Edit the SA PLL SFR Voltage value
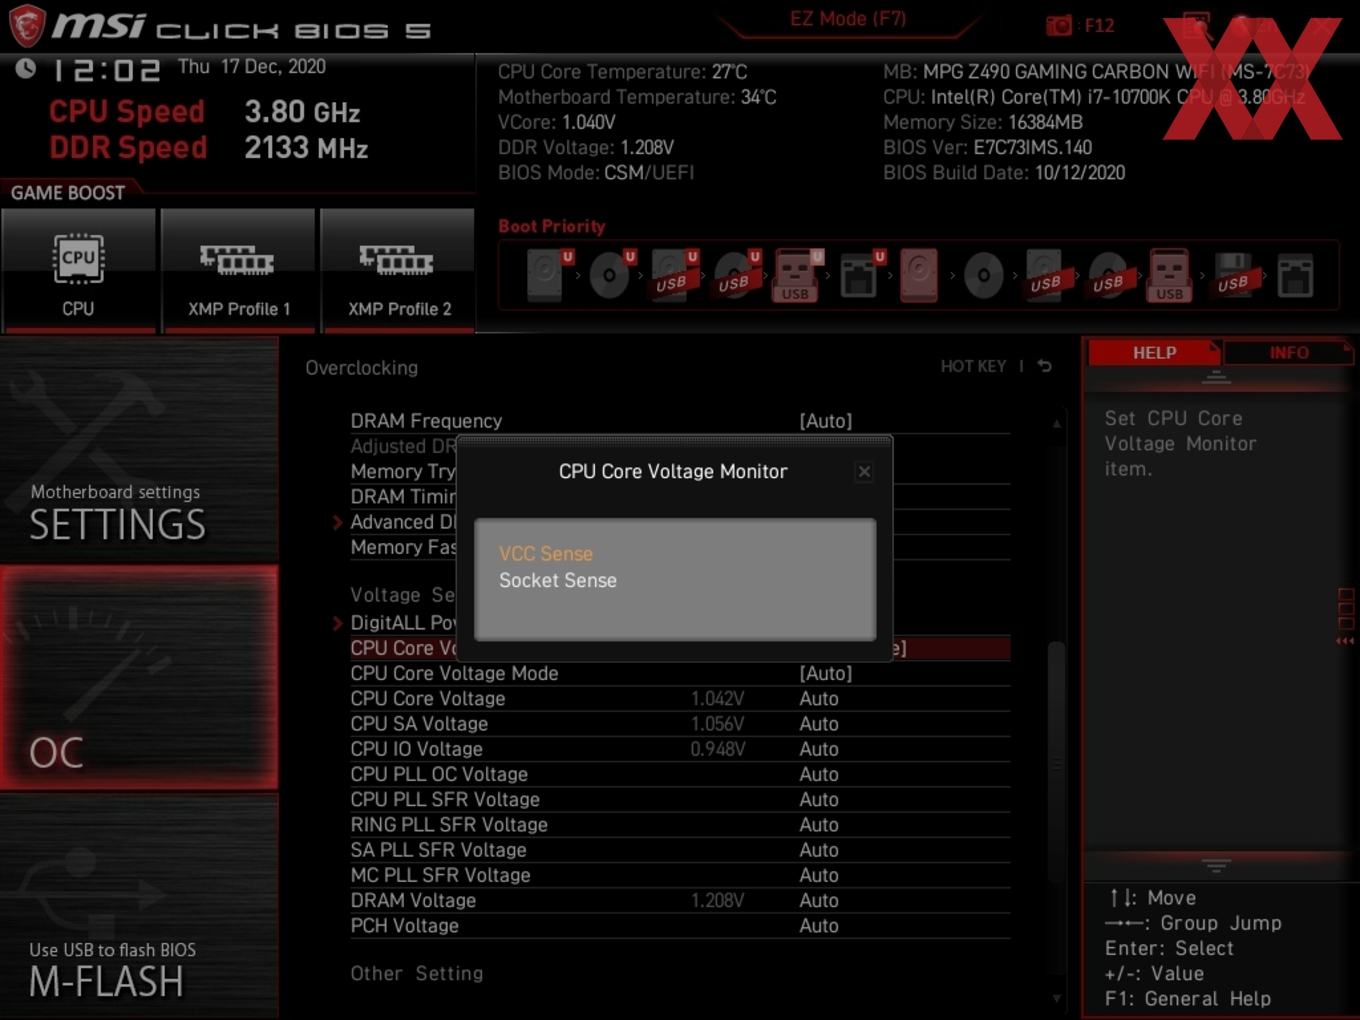 point(819,850)
